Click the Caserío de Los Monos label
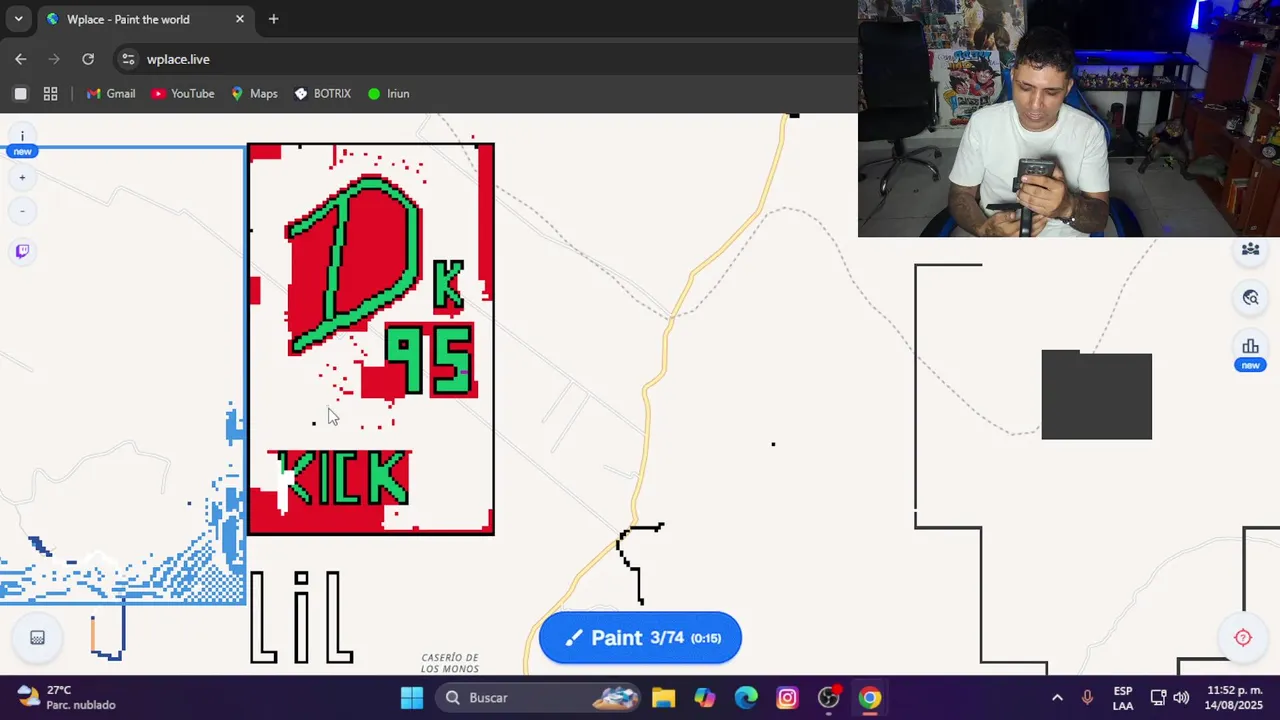The image size is (1280, 720). click(450, 663)
